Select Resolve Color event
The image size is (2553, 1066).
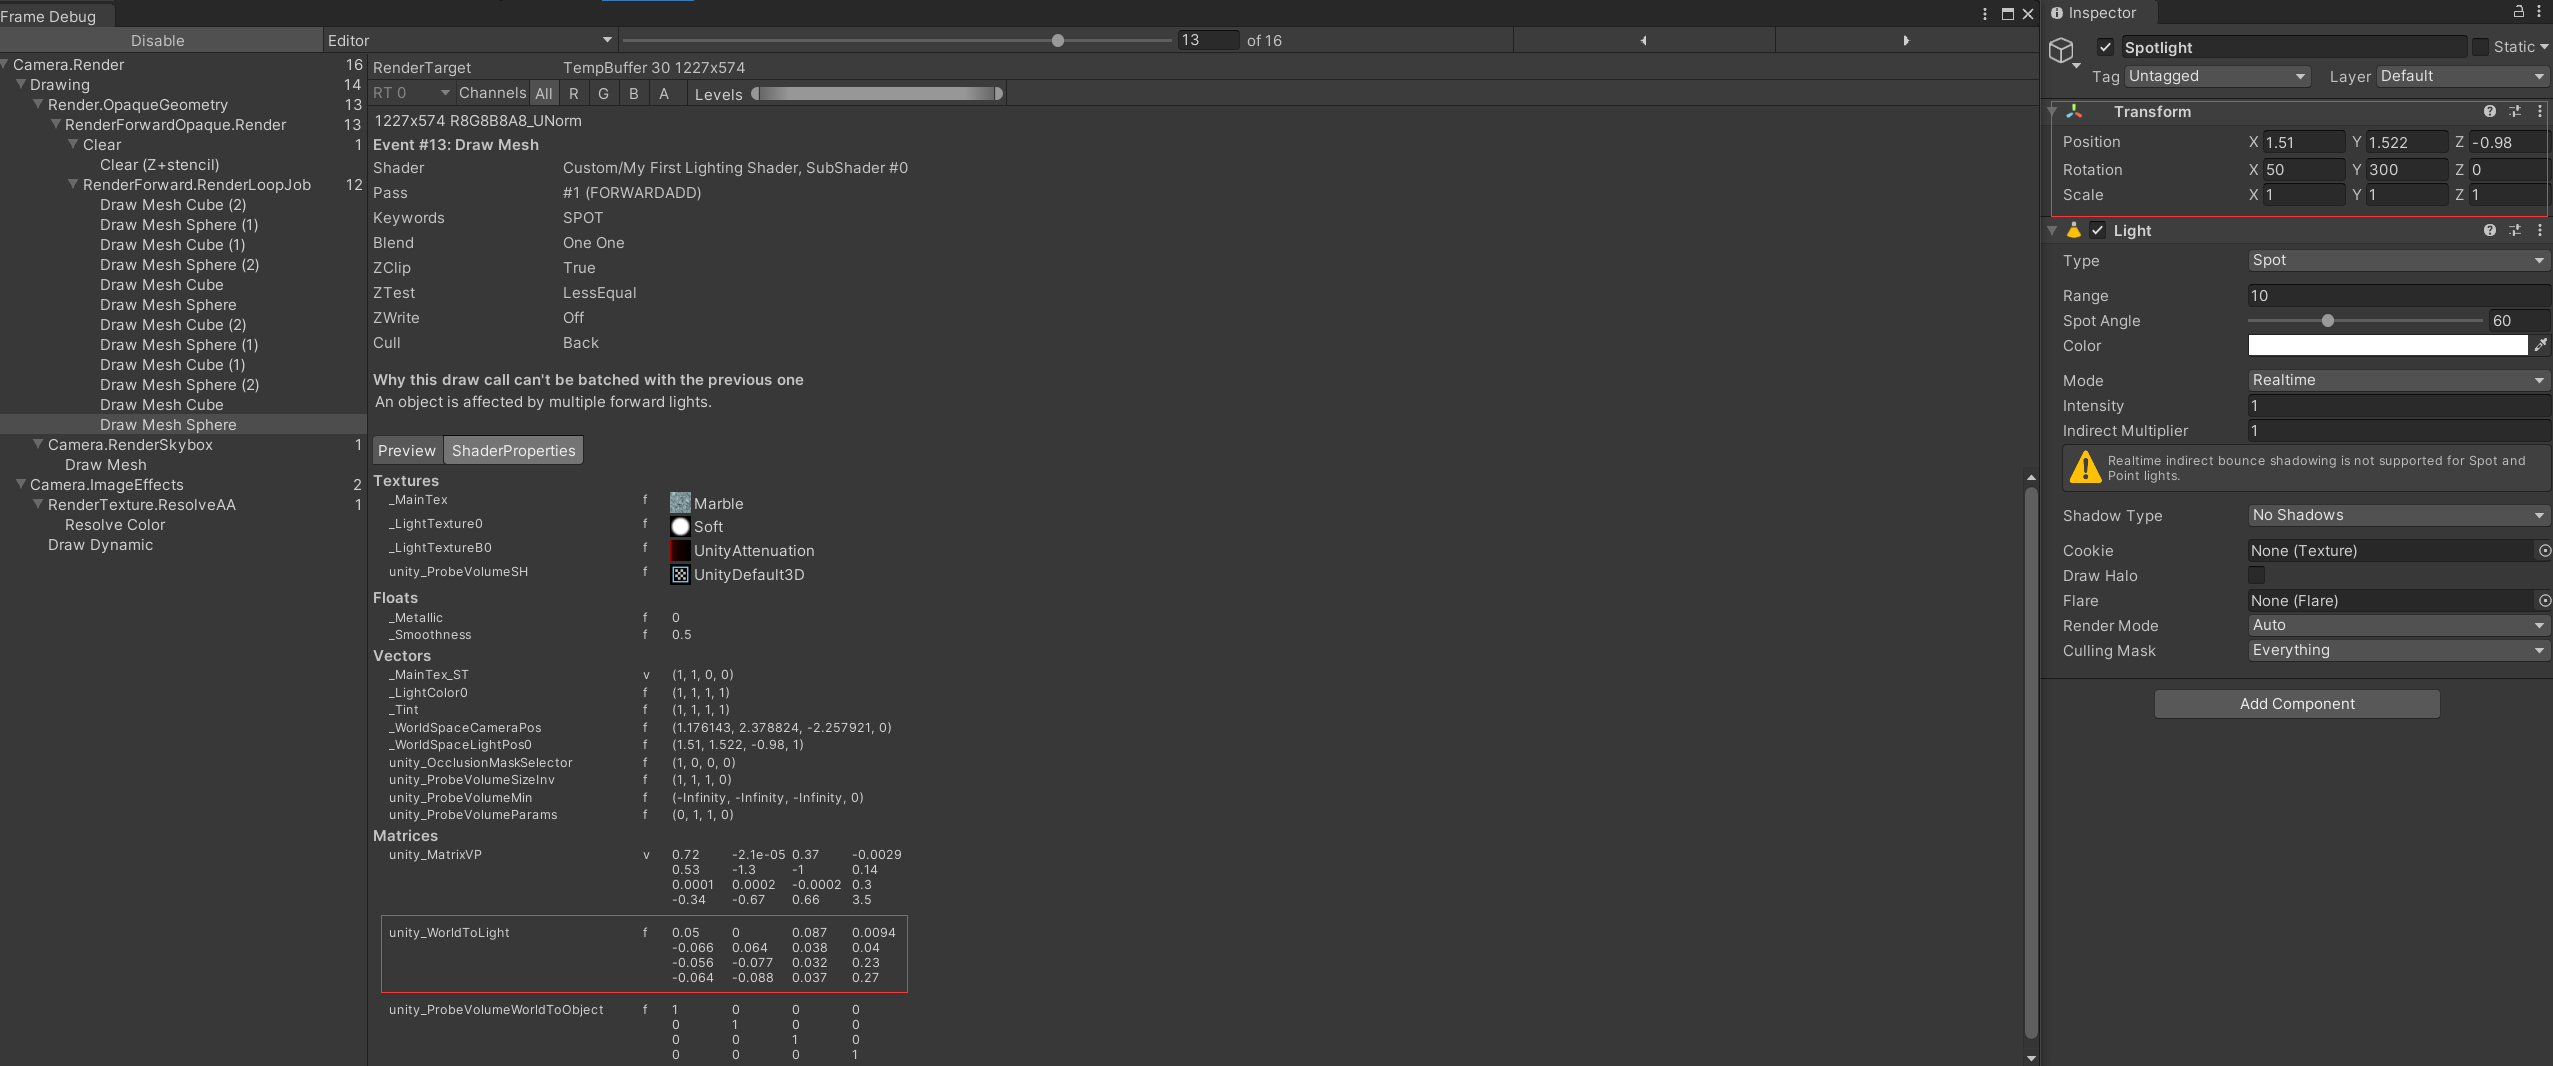(115, 525)
